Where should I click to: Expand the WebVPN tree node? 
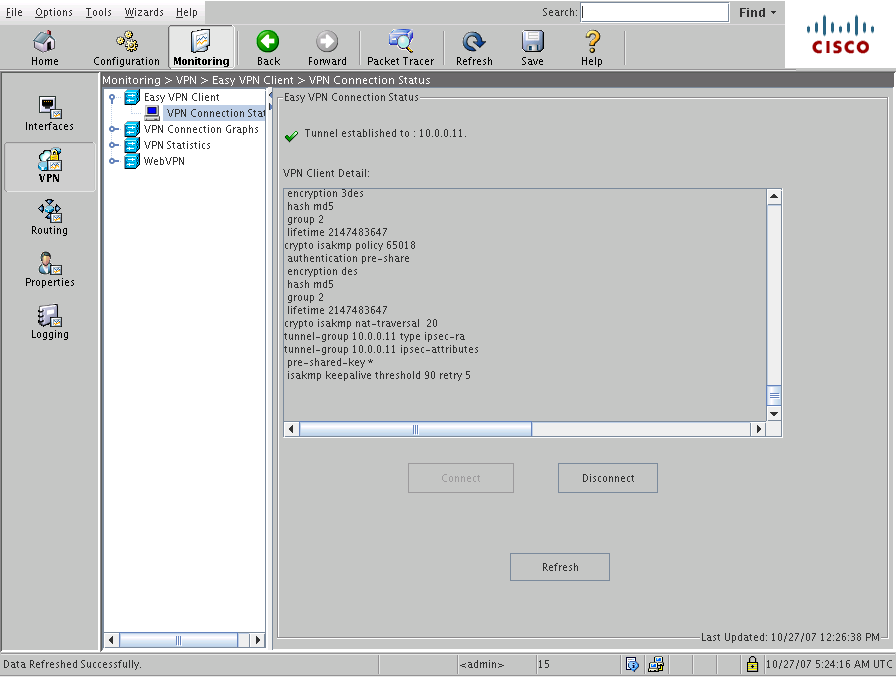(113, 161)
